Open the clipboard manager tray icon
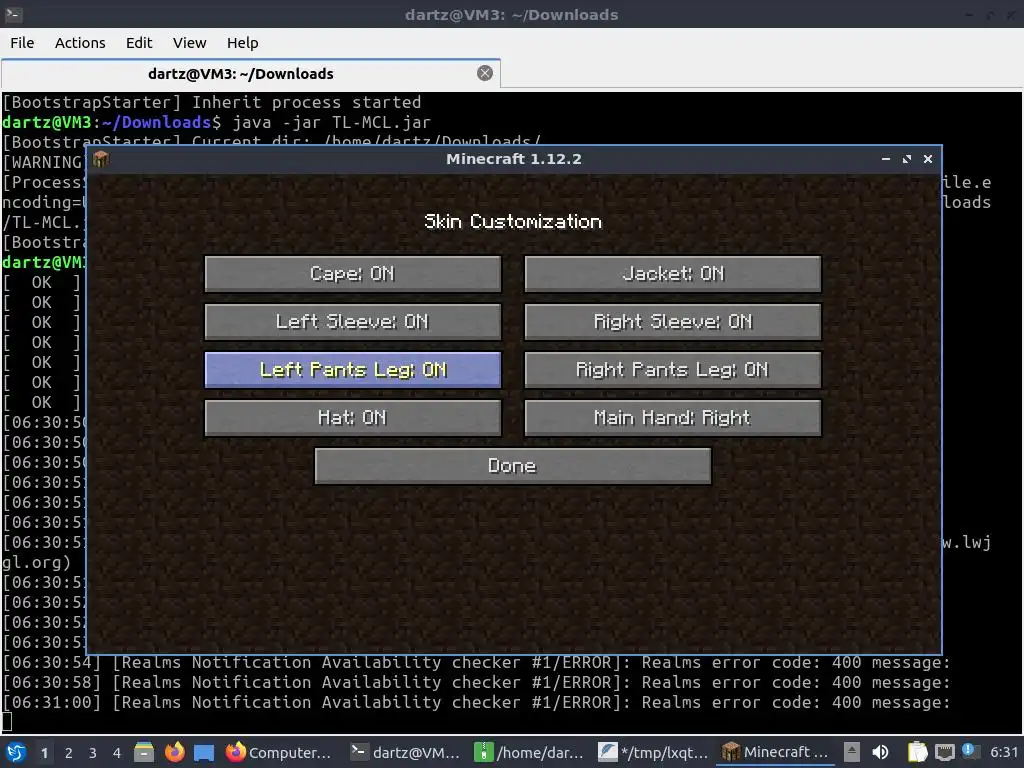 918,752
